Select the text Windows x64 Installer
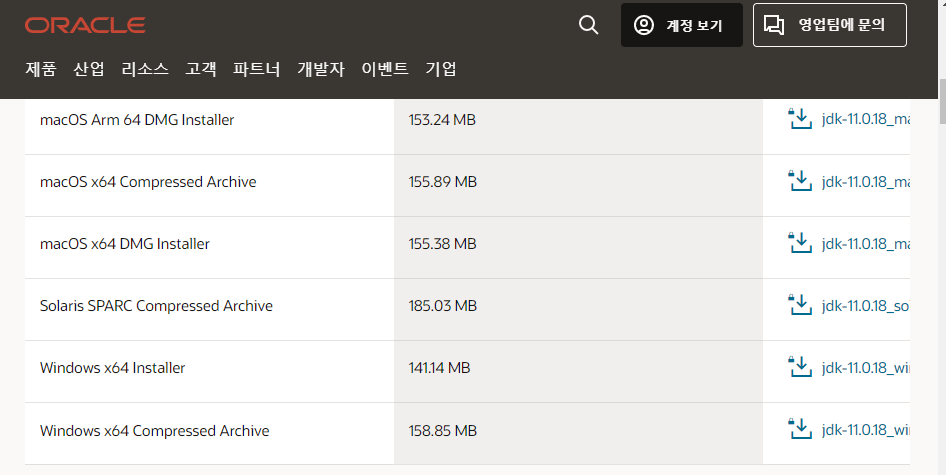Screen dimensions: 946x475 click(x=112, y=368)
